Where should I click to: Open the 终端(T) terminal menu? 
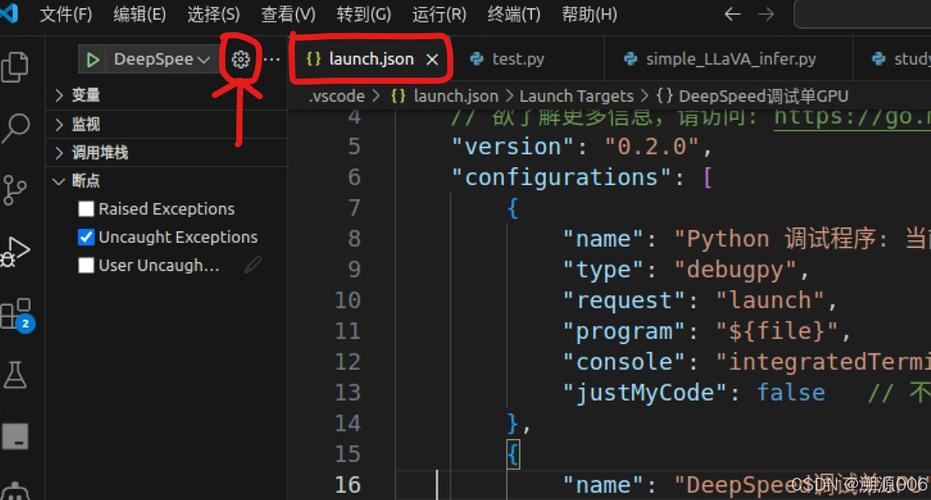tap(514, 14)
